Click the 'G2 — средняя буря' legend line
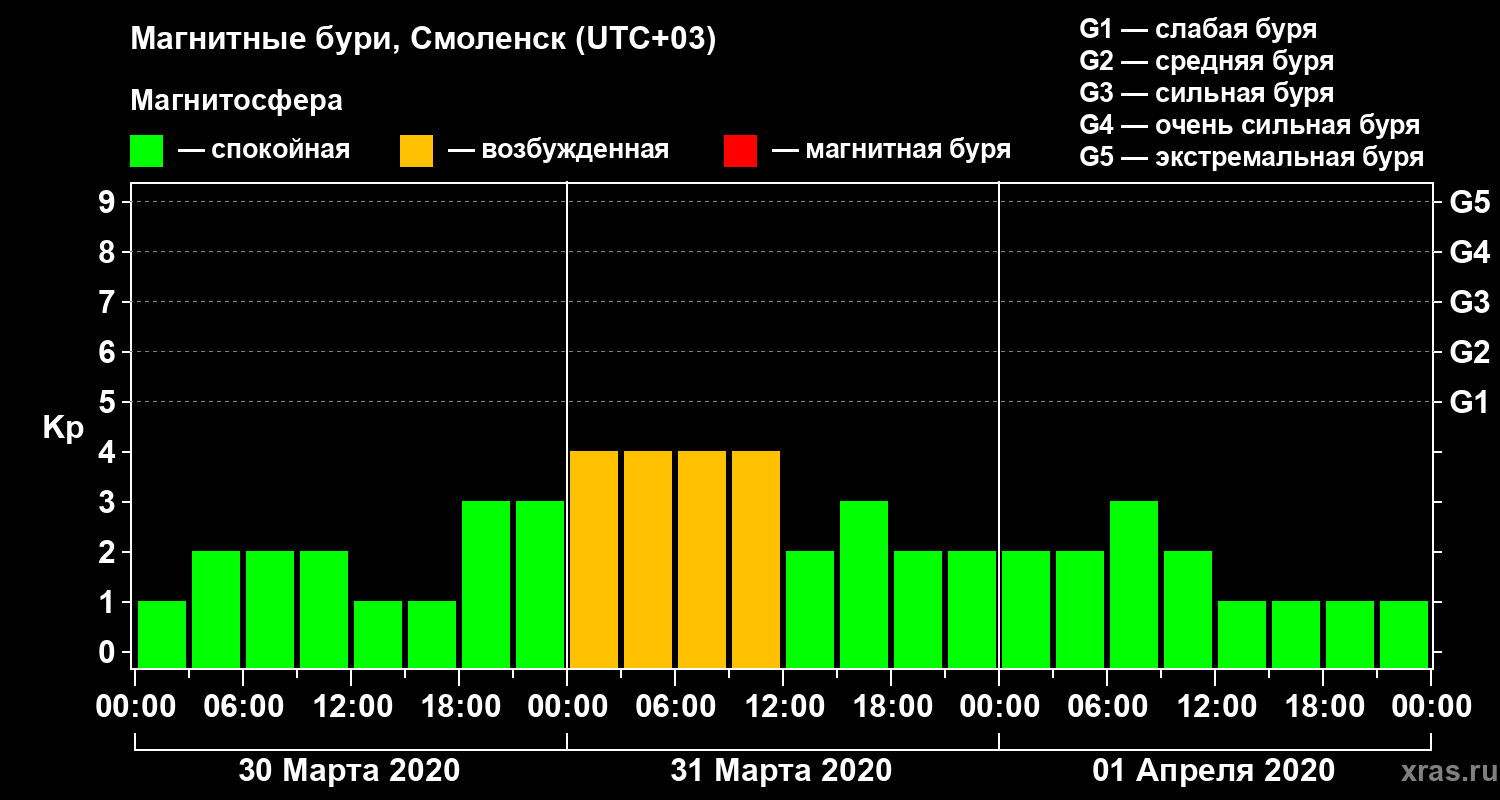The height and width of the screenshot is (800, 1500). tap(1206, 61)
